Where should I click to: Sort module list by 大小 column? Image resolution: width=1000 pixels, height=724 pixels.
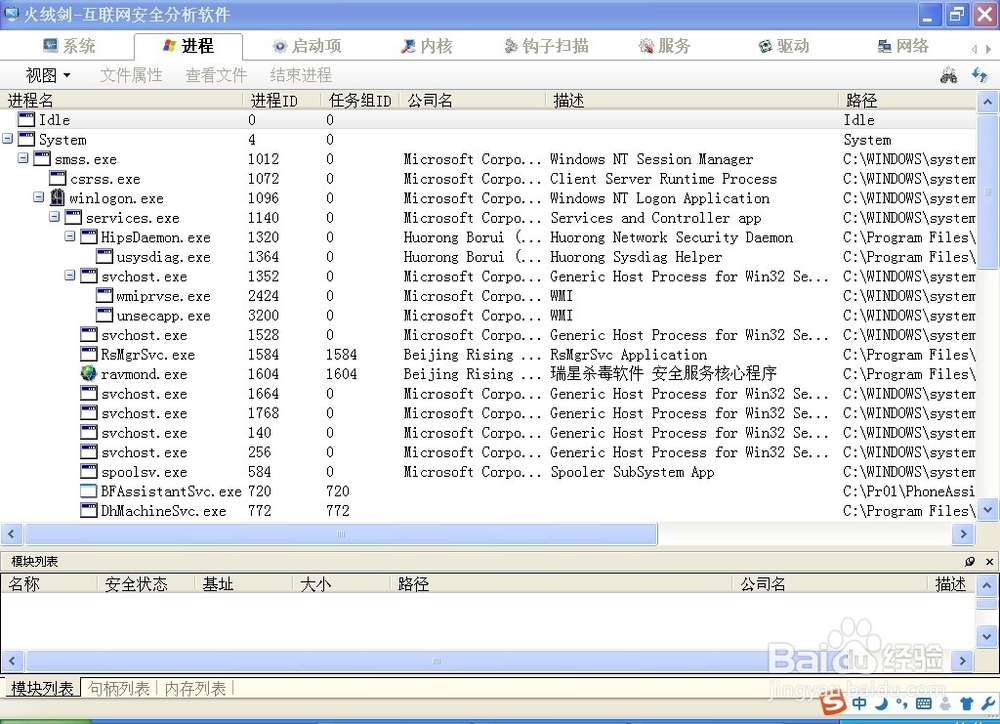341,584
